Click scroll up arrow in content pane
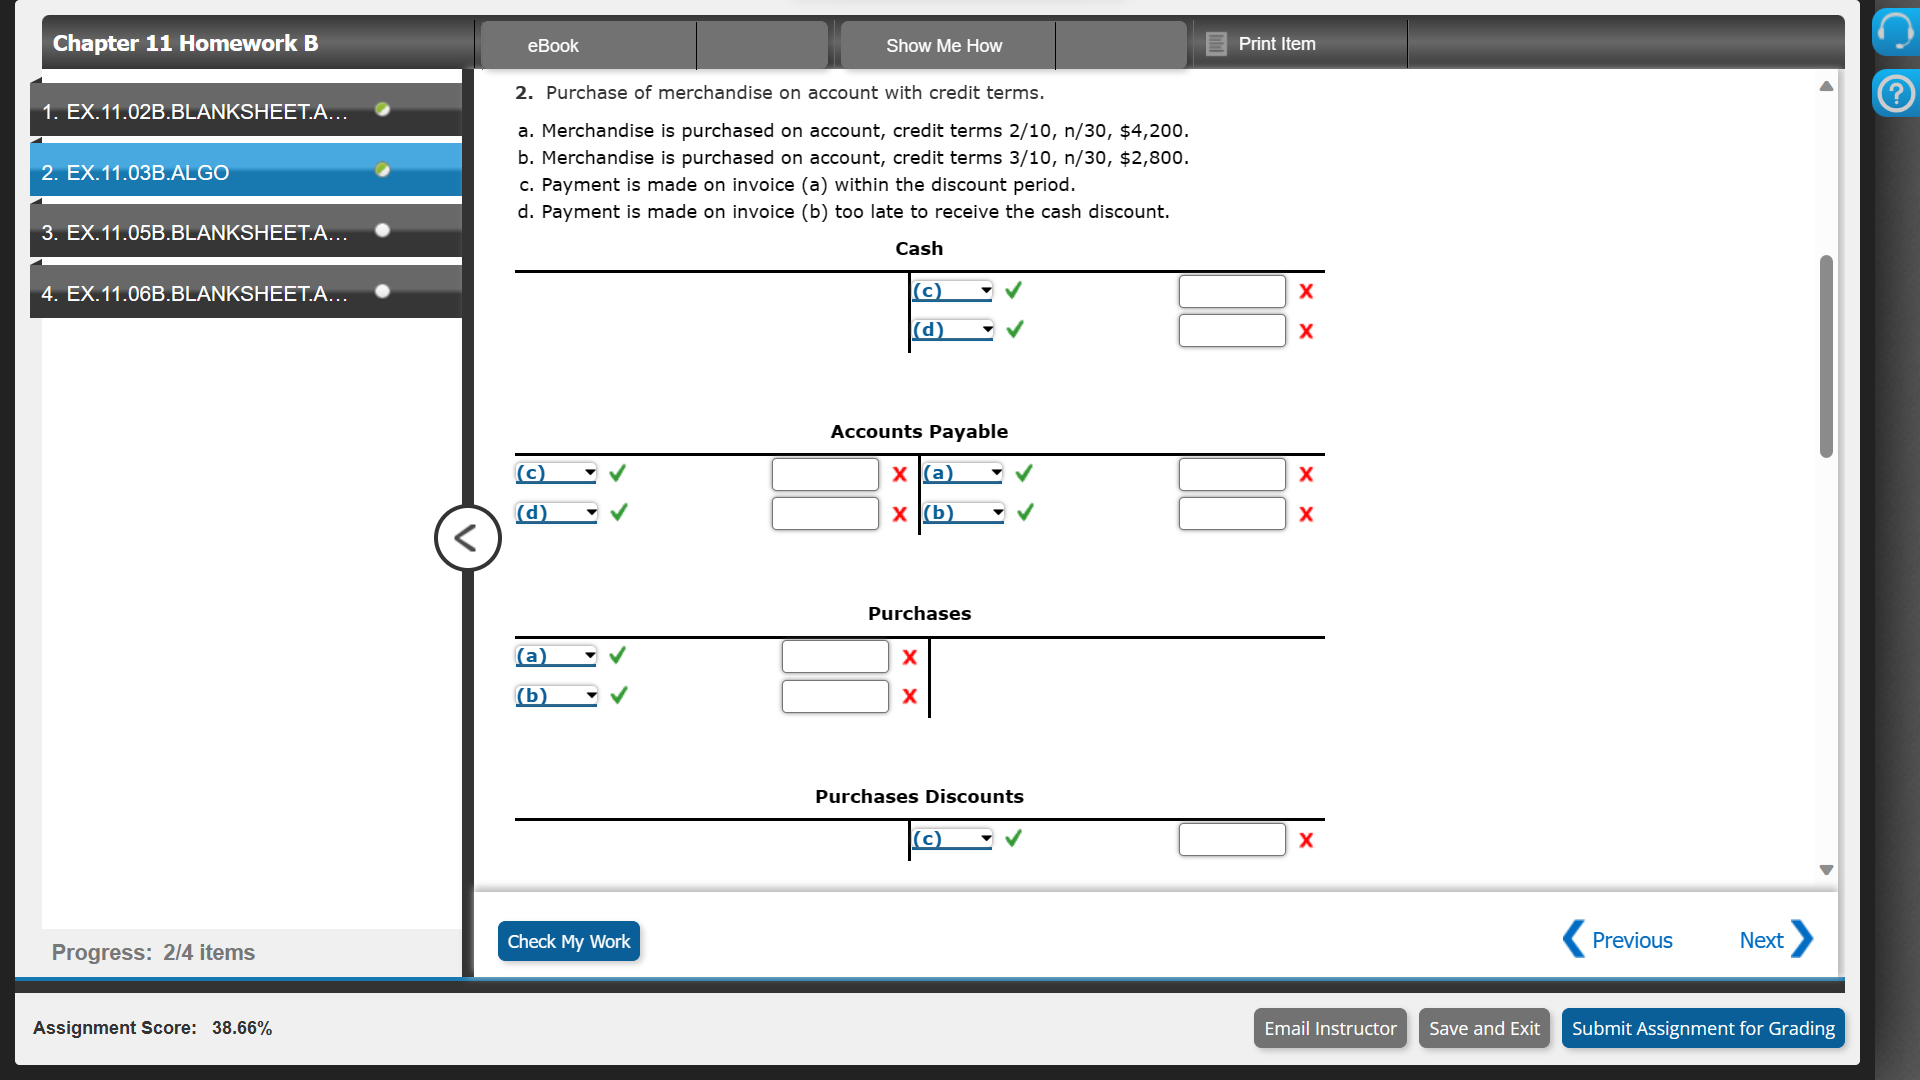 pos(1826,86)
